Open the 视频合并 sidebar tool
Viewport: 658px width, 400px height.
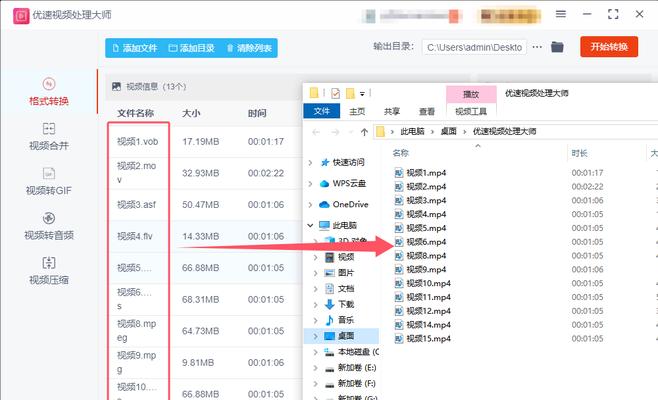pyautogui.click(x=49, y=136)
